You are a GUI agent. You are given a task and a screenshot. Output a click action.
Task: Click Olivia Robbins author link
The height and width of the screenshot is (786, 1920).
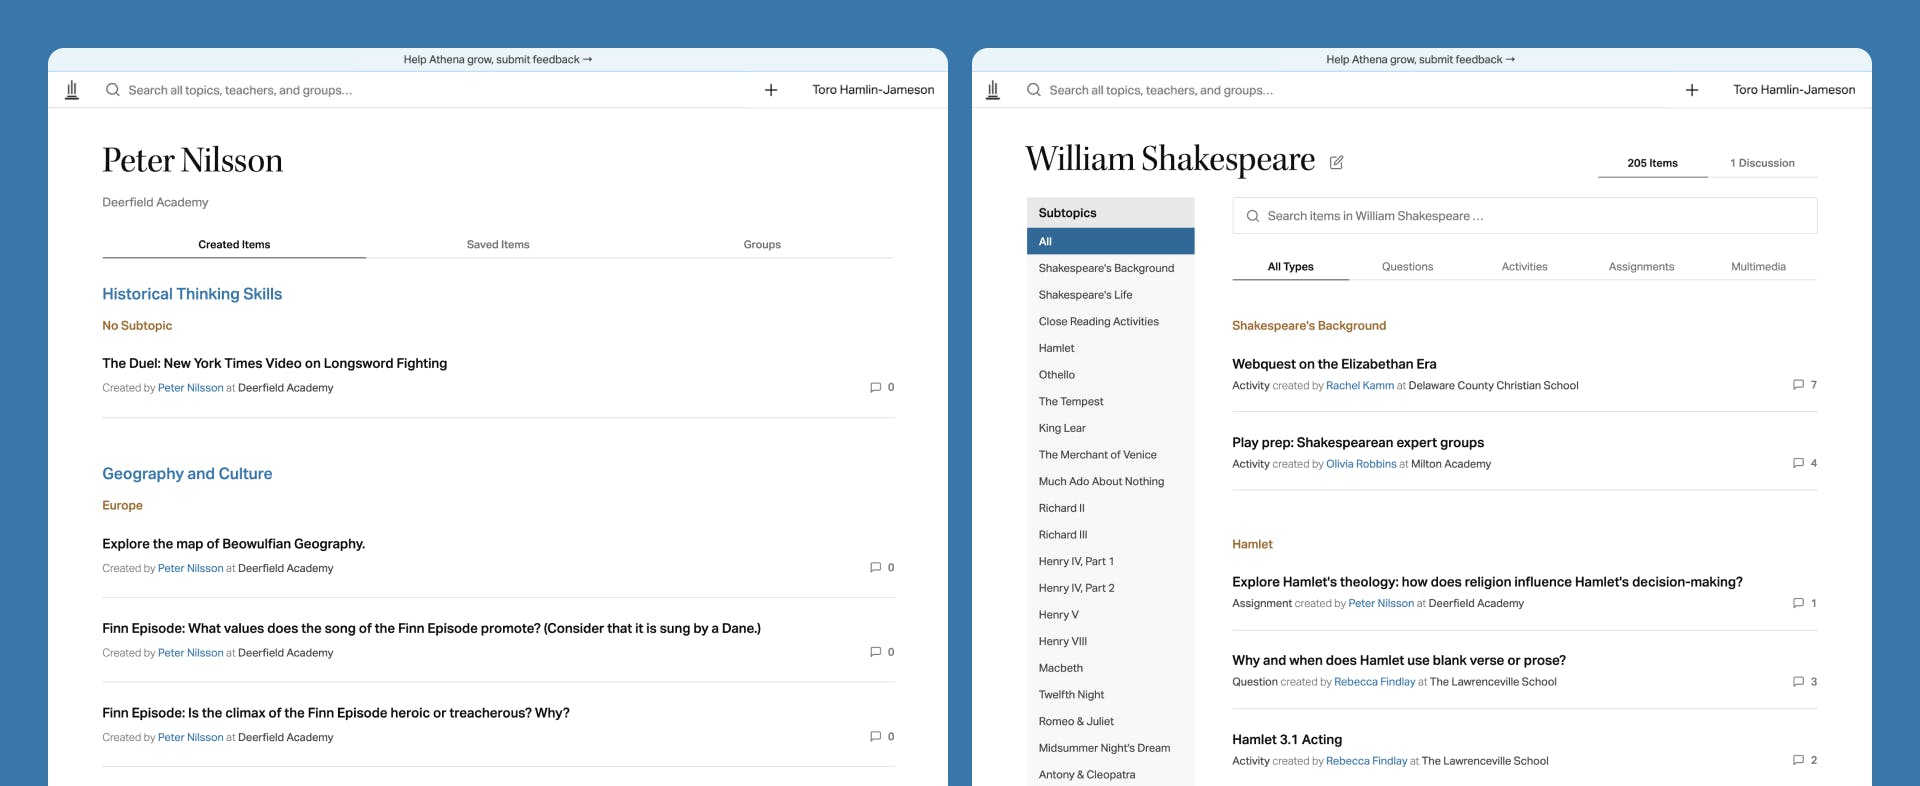point(1361,464)
